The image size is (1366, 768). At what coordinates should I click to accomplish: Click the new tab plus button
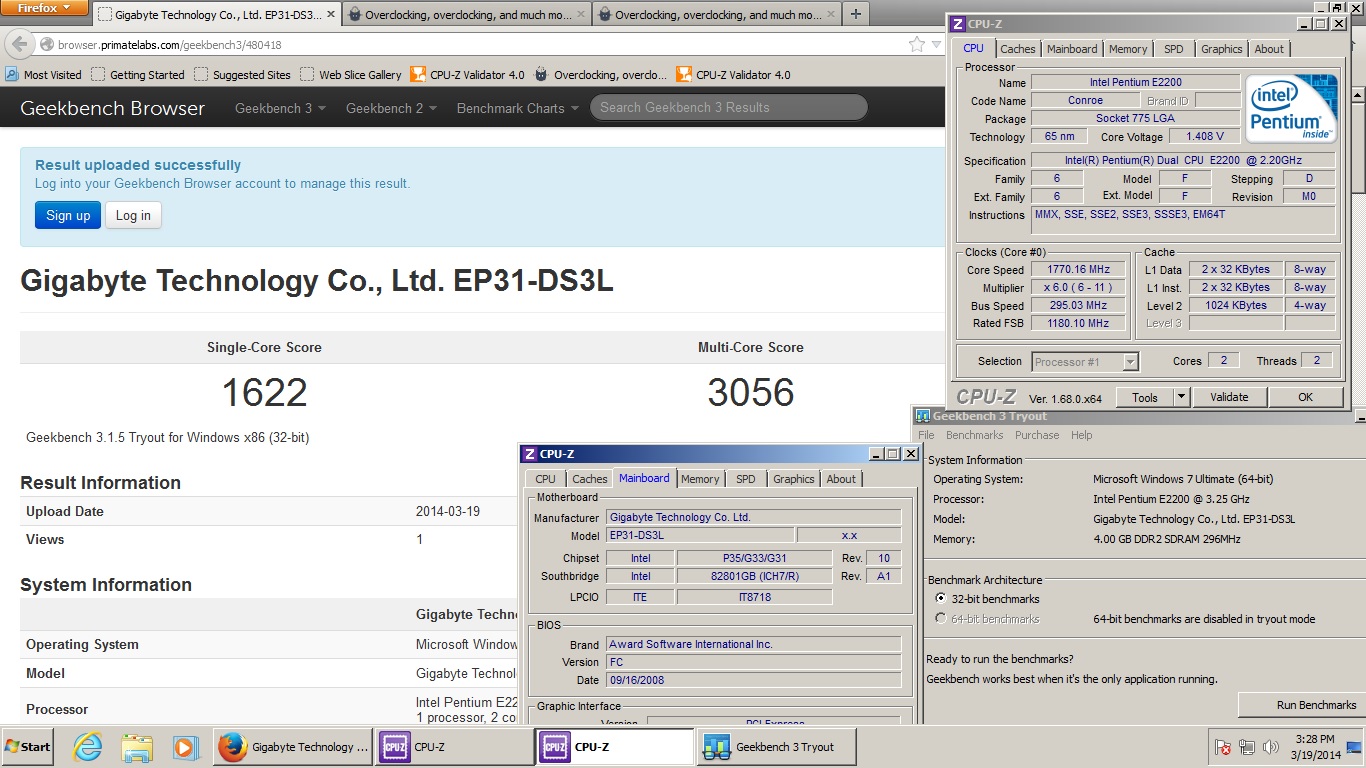click(x=856, y=14)
